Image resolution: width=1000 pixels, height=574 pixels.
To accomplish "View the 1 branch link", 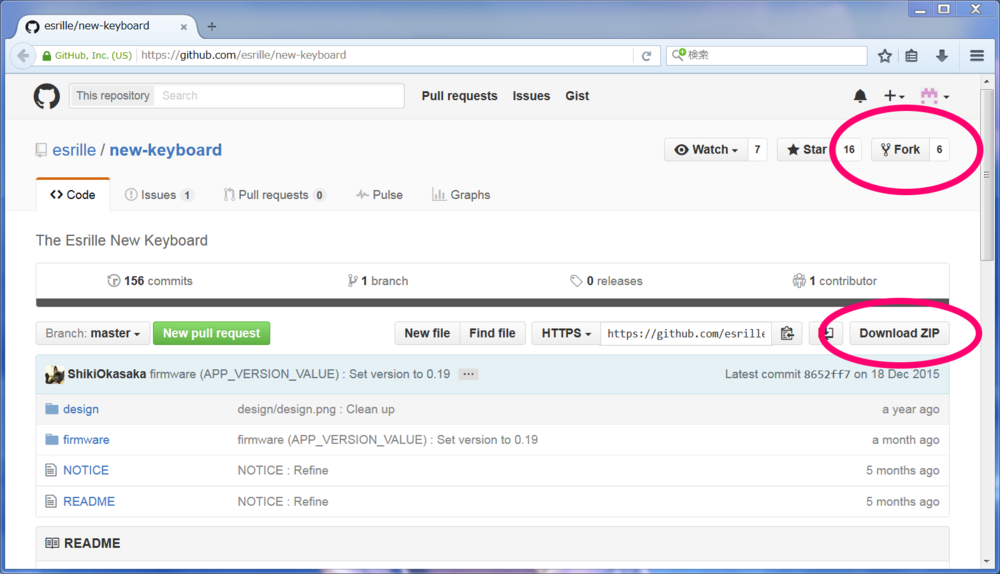I will tap(378, 281).
